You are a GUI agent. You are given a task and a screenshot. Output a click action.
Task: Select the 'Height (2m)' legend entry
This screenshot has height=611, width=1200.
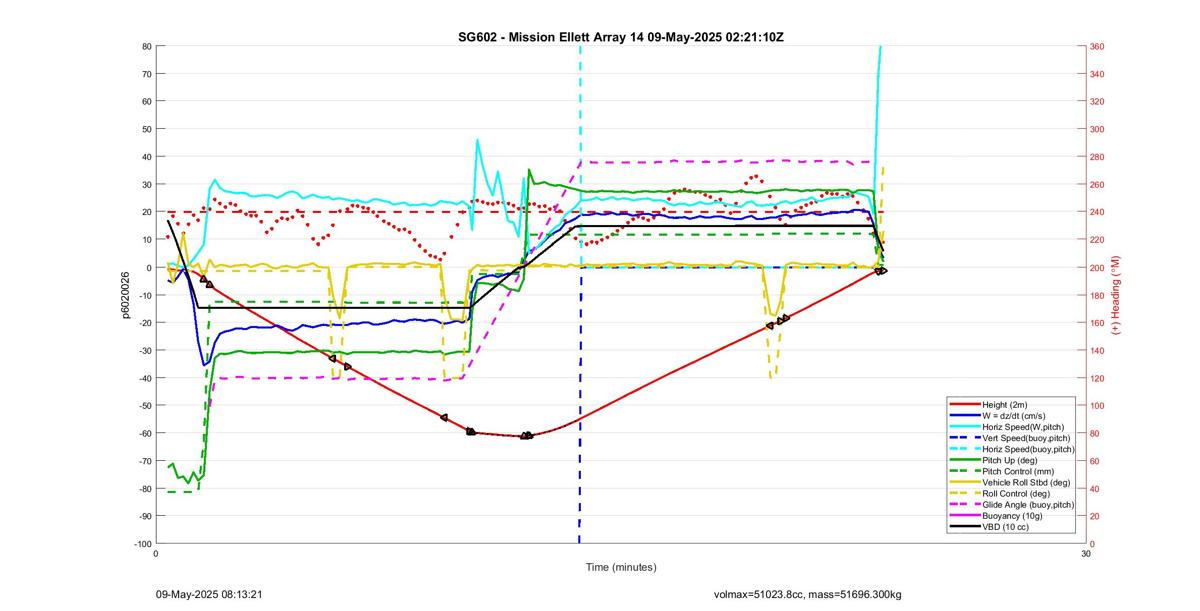tap(1011, 404)
